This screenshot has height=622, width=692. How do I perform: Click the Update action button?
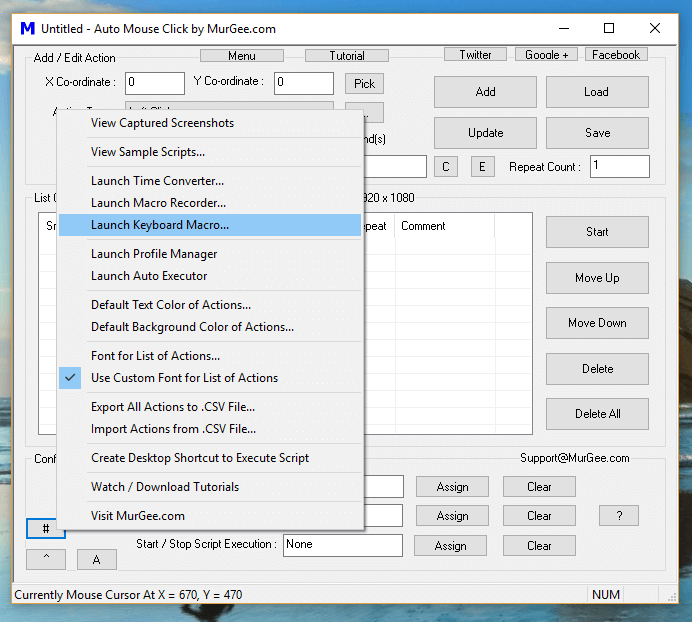coord(485,133)
